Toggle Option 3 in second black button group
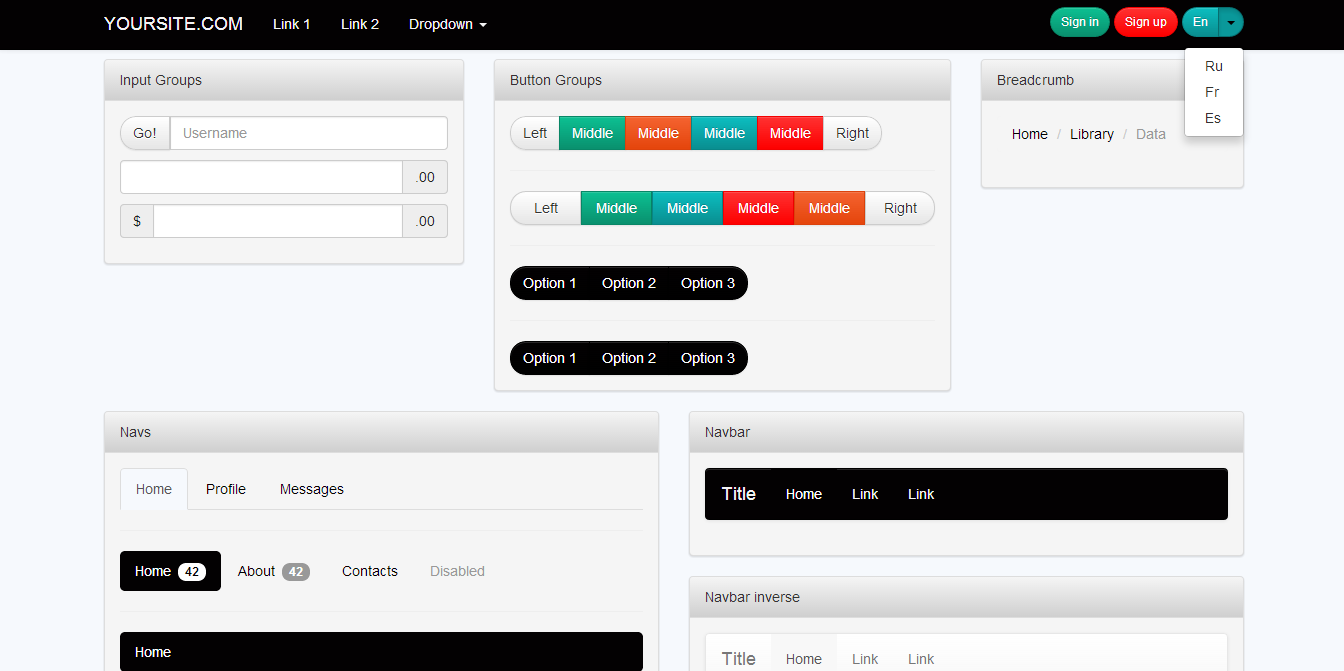The image size is (1344, 671). (708, 358)
